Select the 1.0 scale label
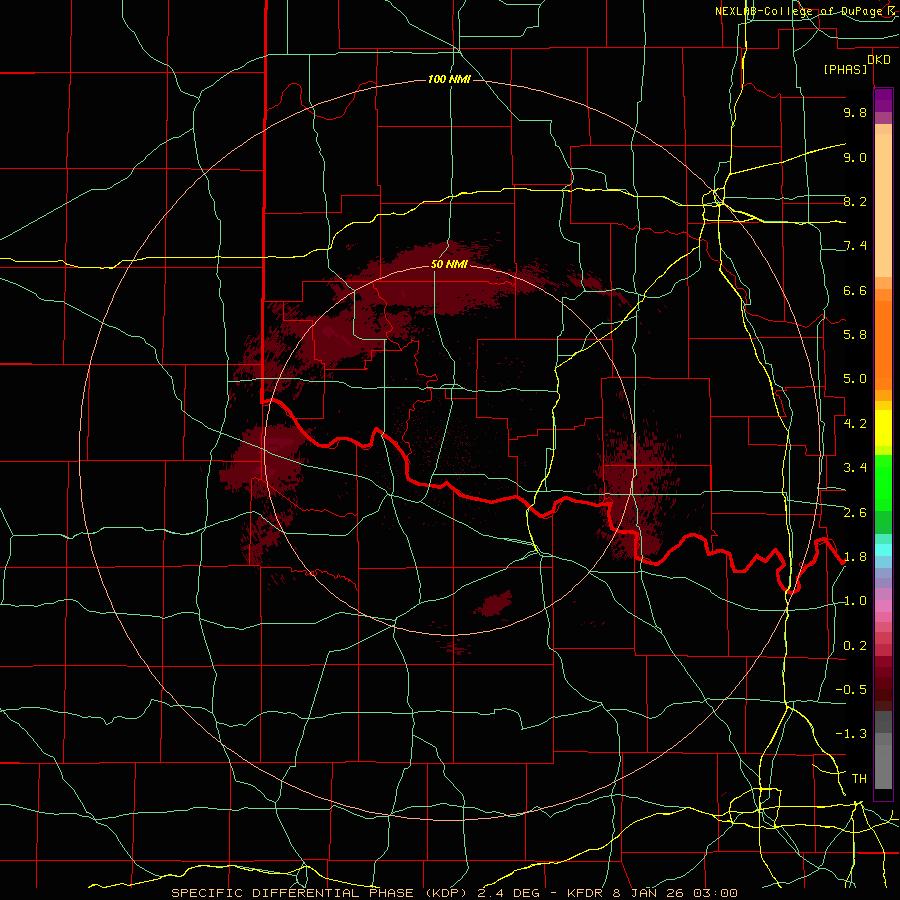 855,601
